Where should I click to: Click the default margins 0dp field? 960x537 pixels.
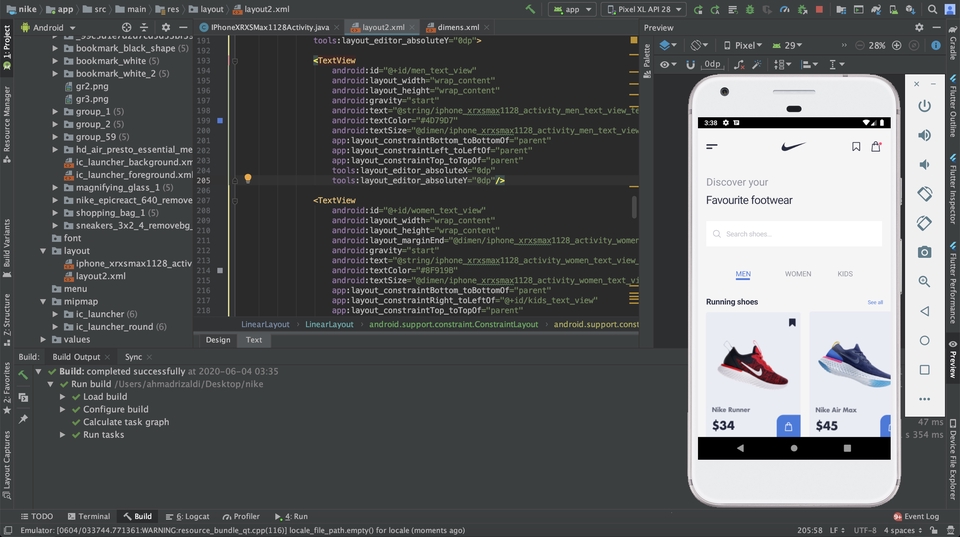tap(712, 64)
